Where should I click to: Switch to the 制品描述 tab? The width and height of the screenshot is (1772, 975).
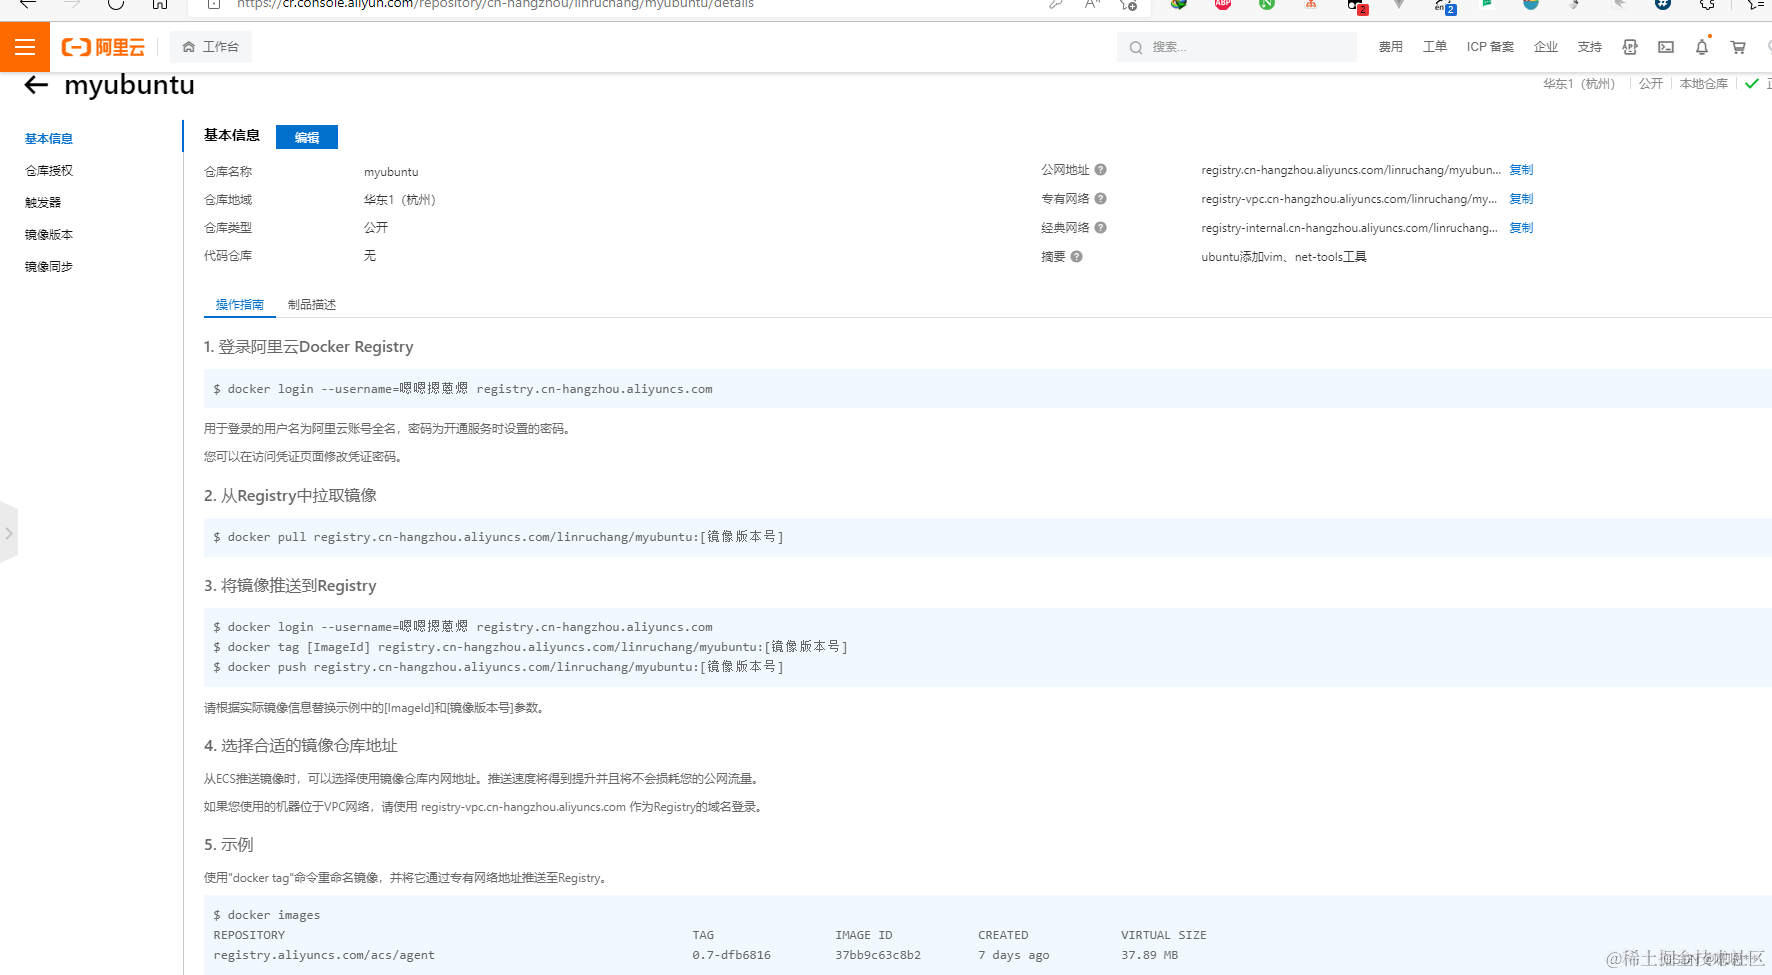tap(312, 305)
